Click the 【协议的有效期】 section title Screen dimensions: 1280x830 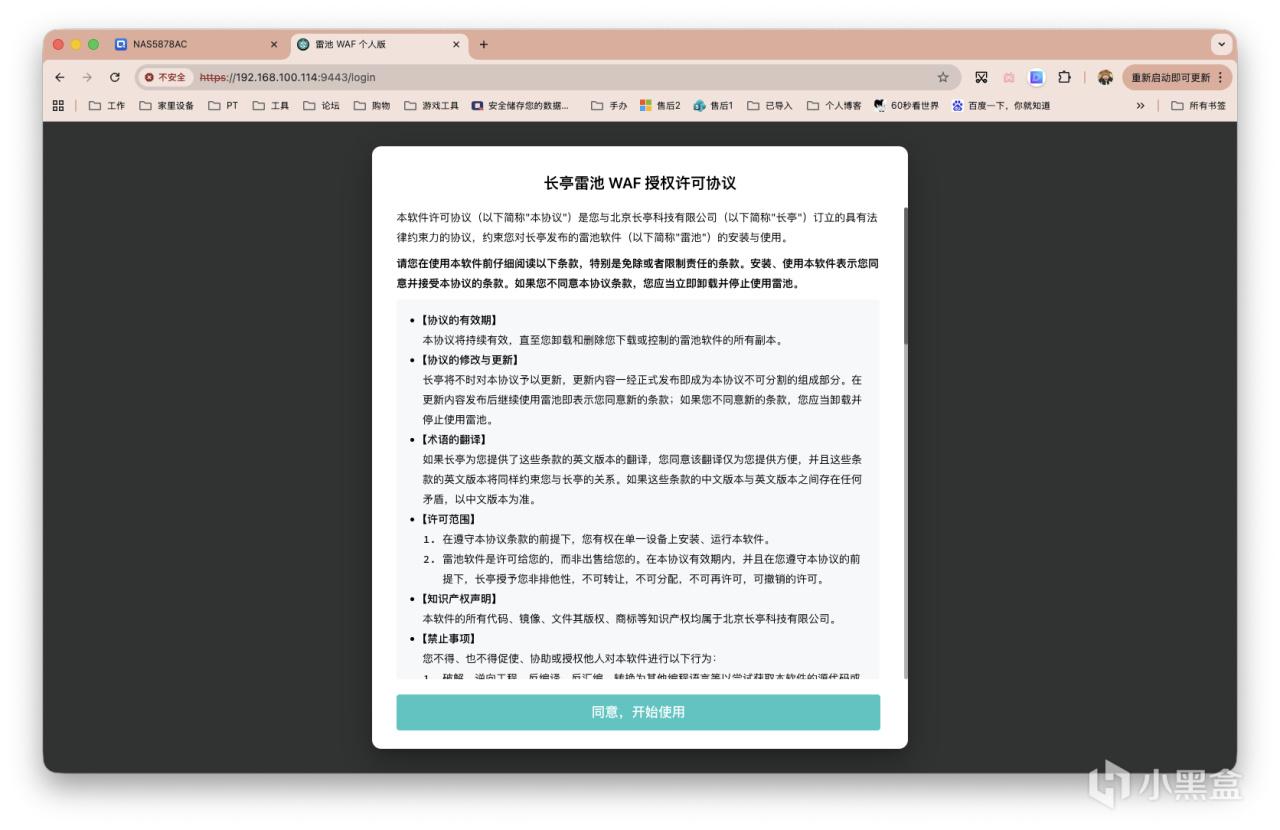click(460, 320)
